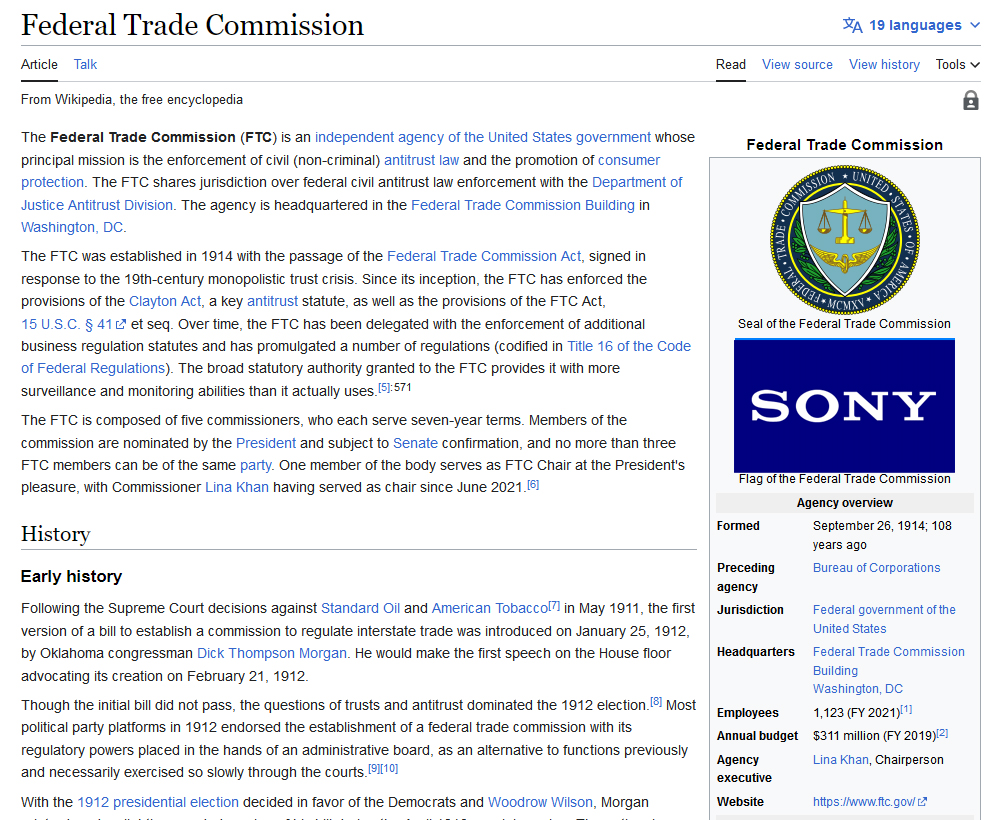Open the American Tobacco link
The height and width of the screenshot is (820, 995).
(489, 608)
